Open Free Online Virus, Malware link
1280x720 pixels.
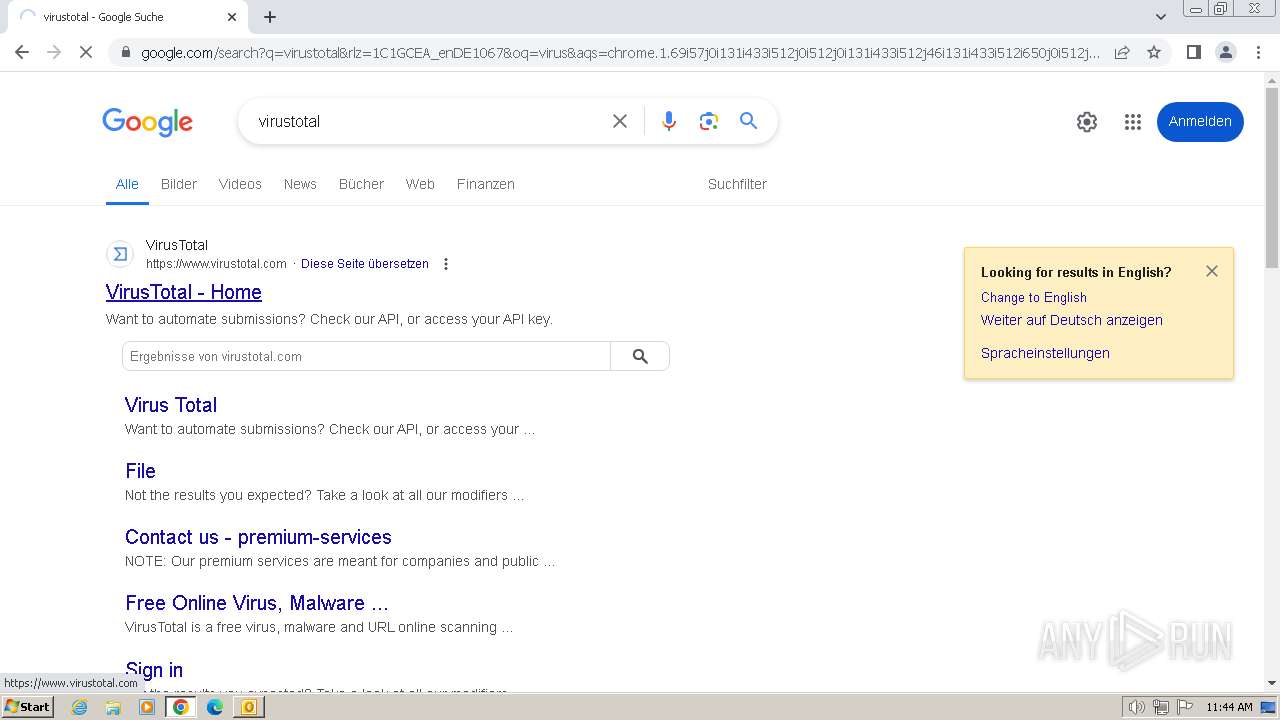tap(257, 603)
